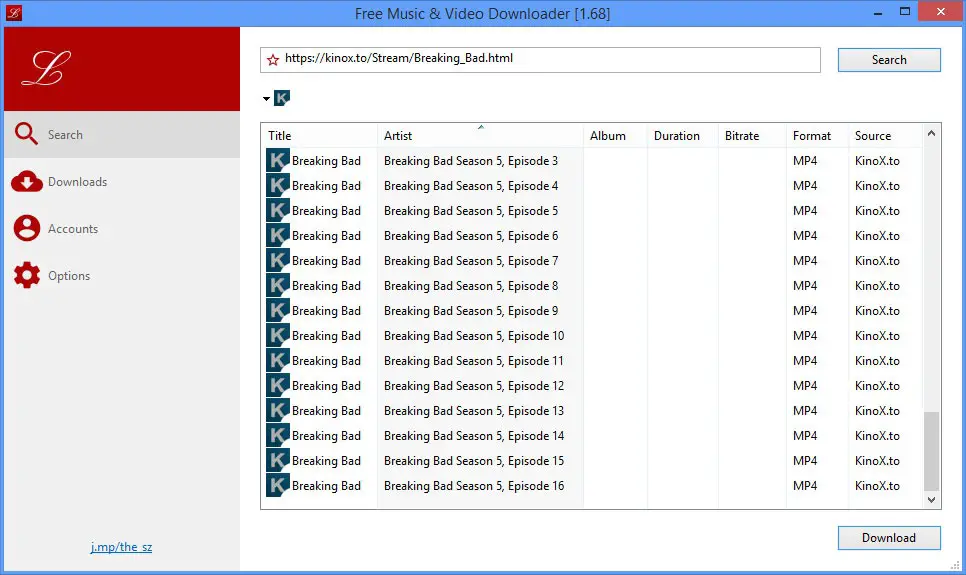
Task: Click K icon on Season 5, Episode 7 row
Action: (x=278, y=260)
